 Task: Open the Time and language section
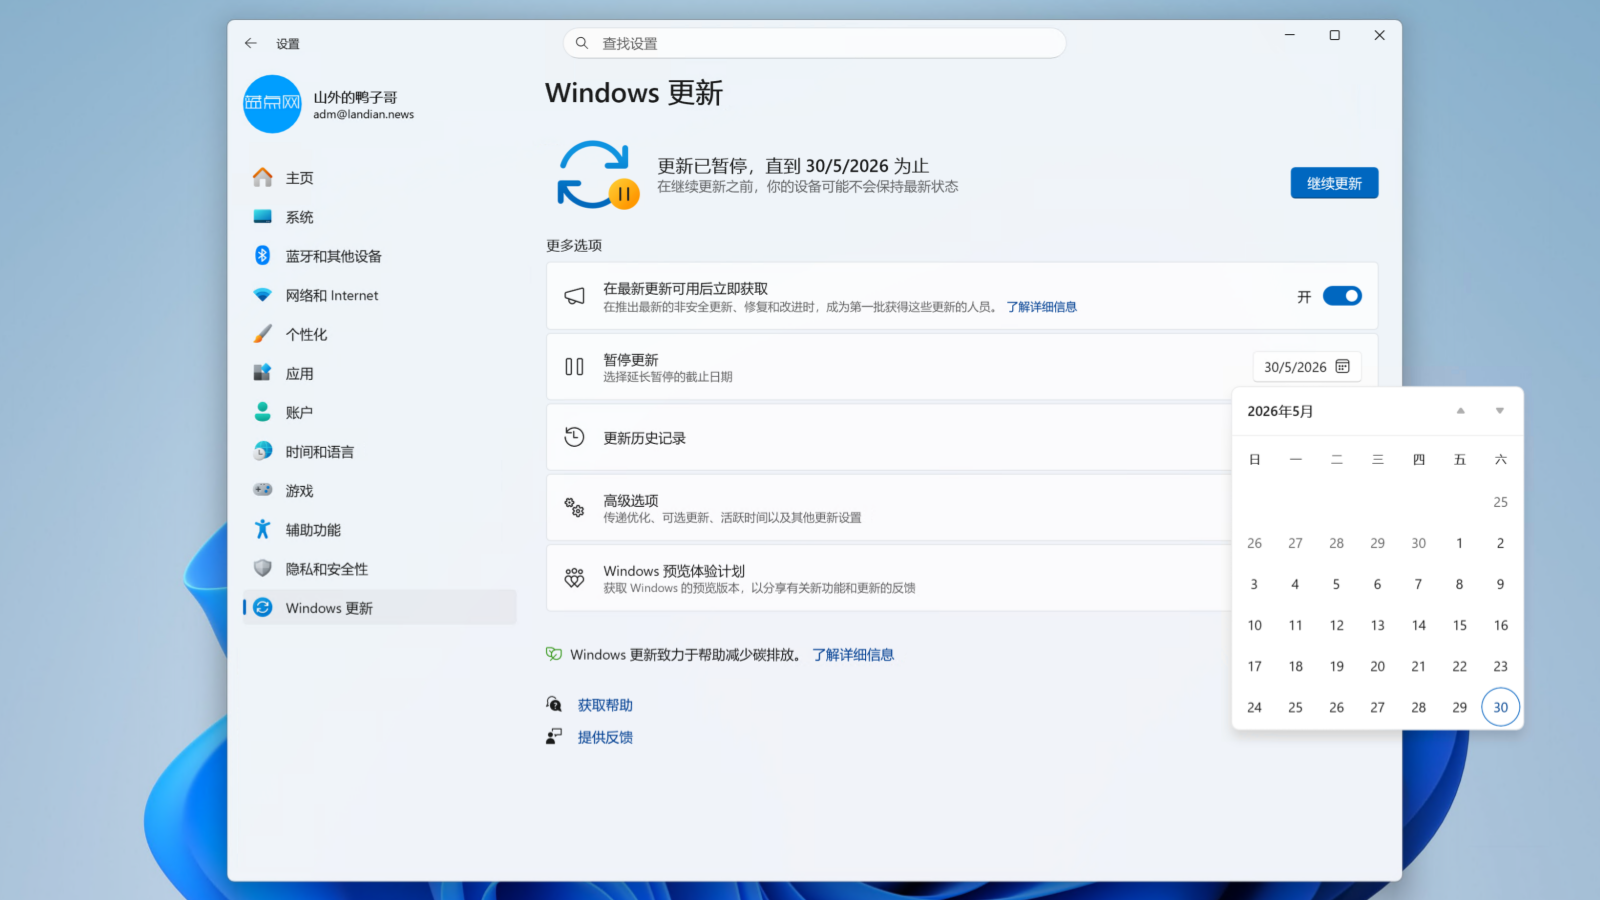tap(319, 452)
